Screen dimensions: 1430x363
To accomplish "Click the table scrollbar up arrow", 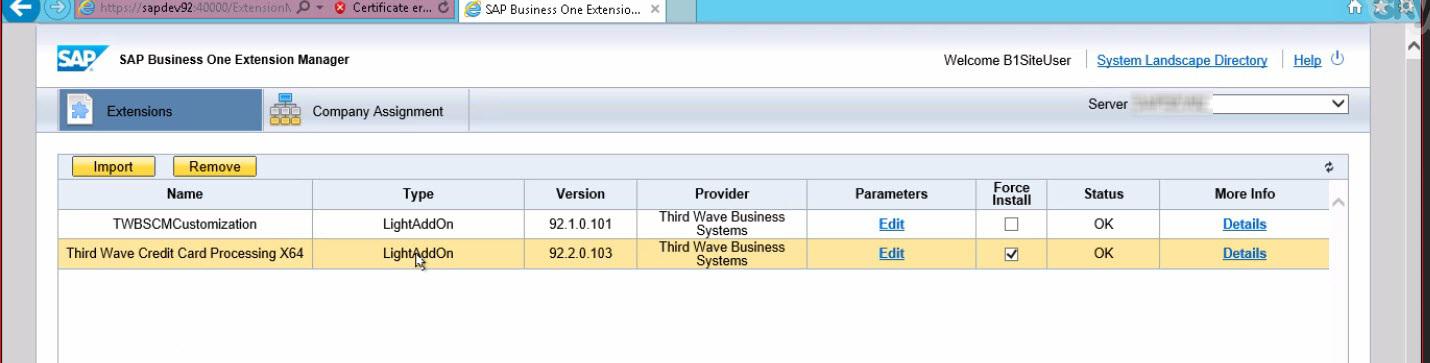I will (x=1339, y=202).
